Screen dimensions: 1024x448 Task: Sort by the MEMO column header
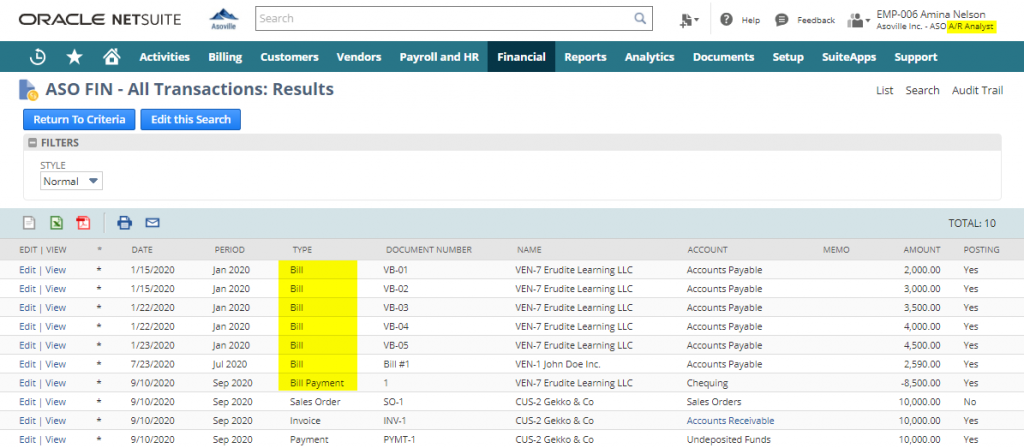click(x=837, y=249)
